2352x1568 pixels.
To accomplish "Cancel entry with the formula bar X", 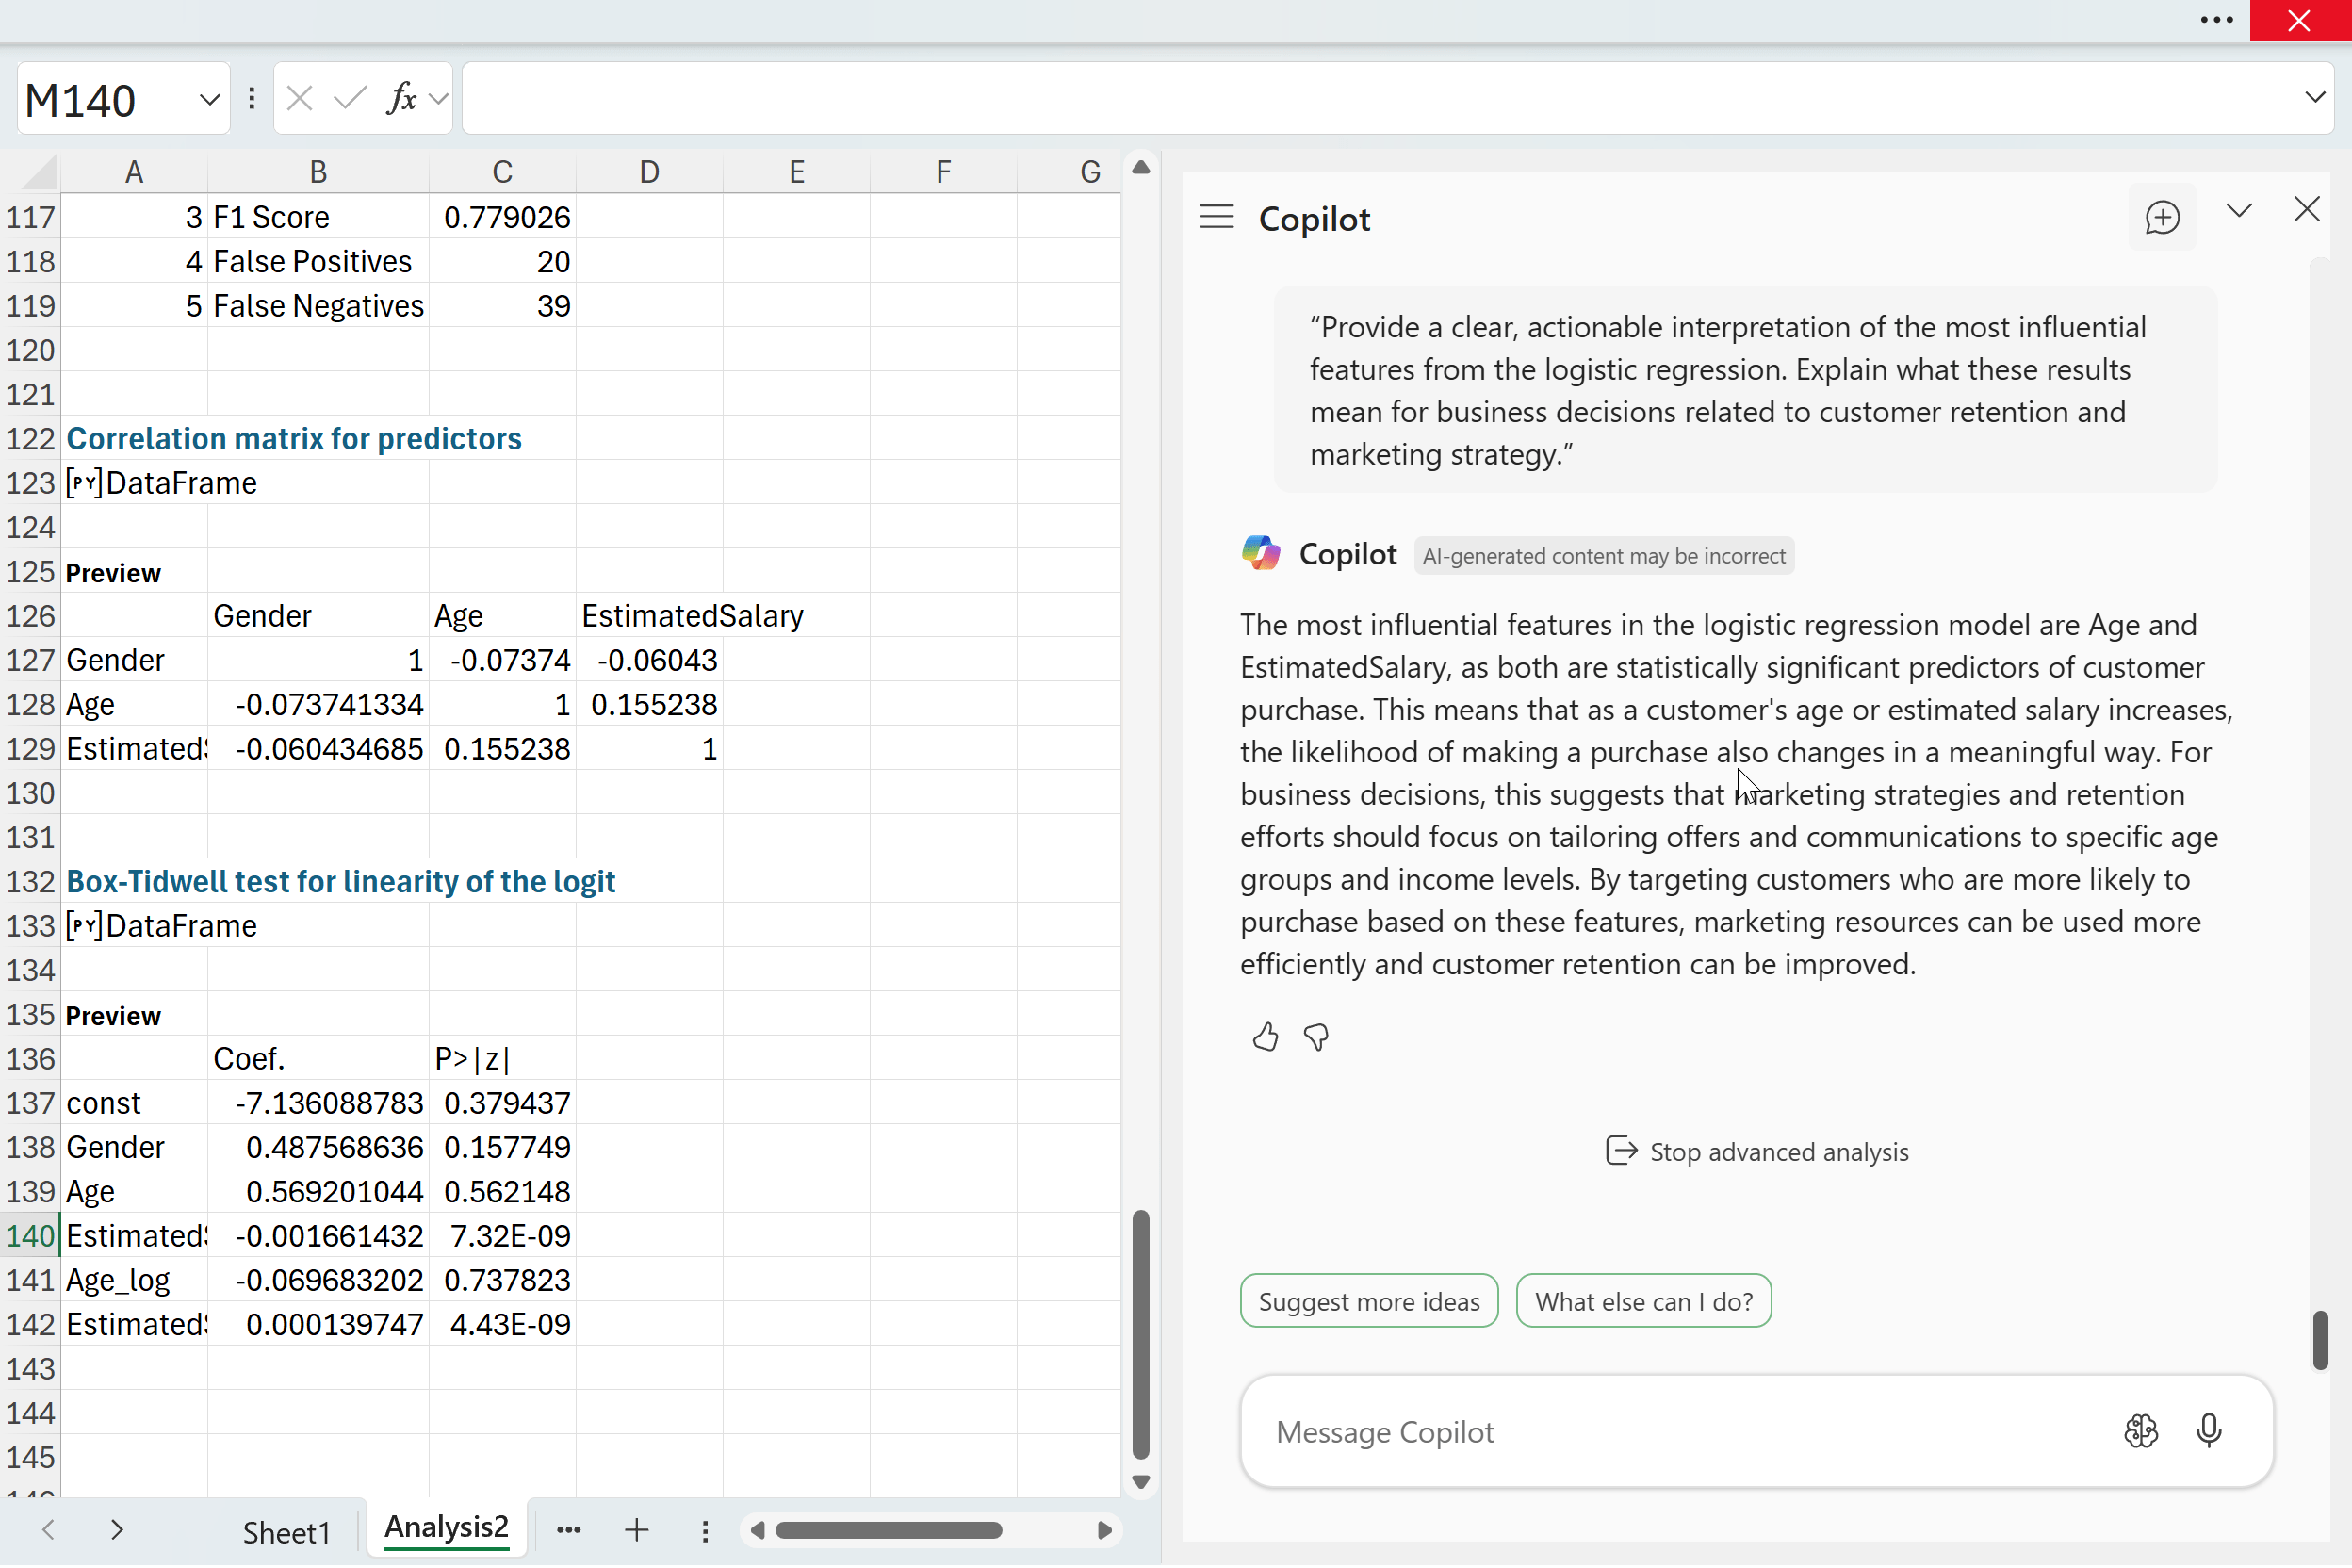I will coord(298,97).
